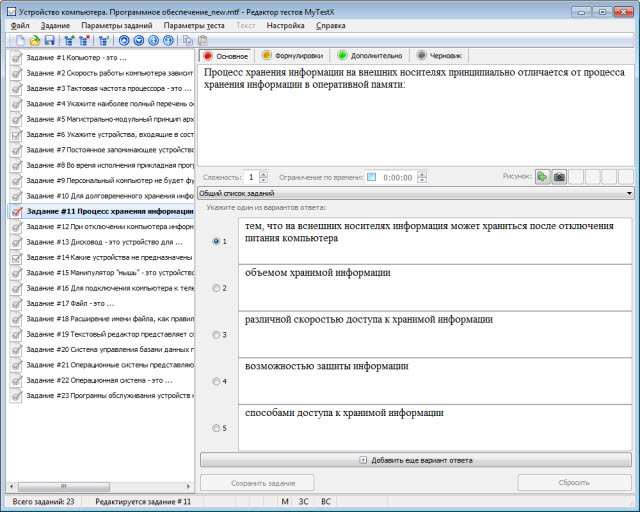
Task: Enable the Ограничение по времени checkbox
Action: click(x=372, y=177)
